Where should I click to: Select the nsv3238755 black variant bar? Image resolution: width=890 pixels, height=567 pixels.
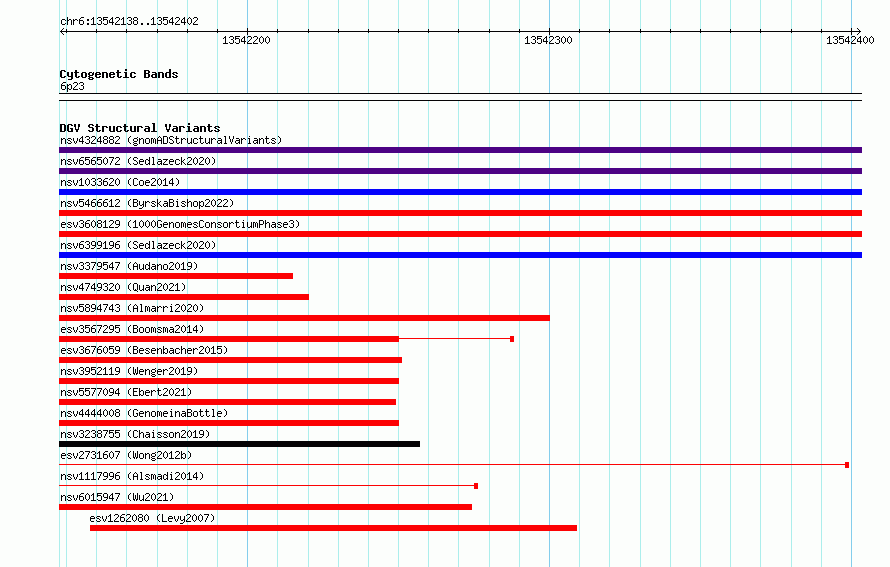pyautogui.click(x=240, y=444)
